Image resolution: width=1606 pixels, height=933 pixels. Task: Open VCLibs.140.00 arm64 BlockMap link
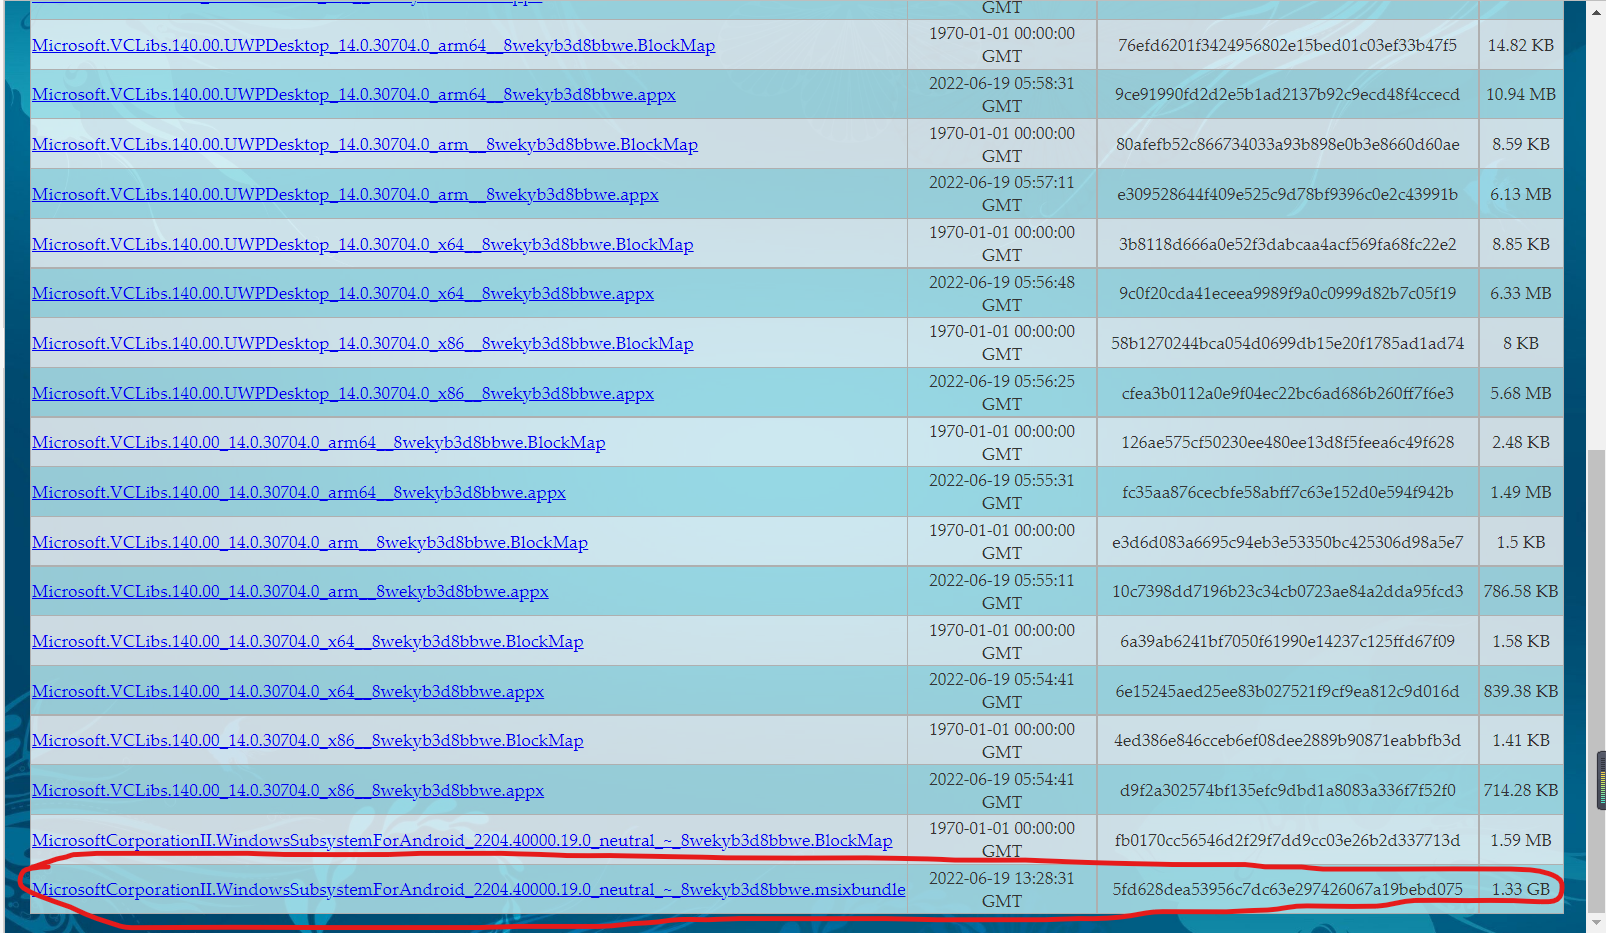pyautogui.click(x=319, y=442)
